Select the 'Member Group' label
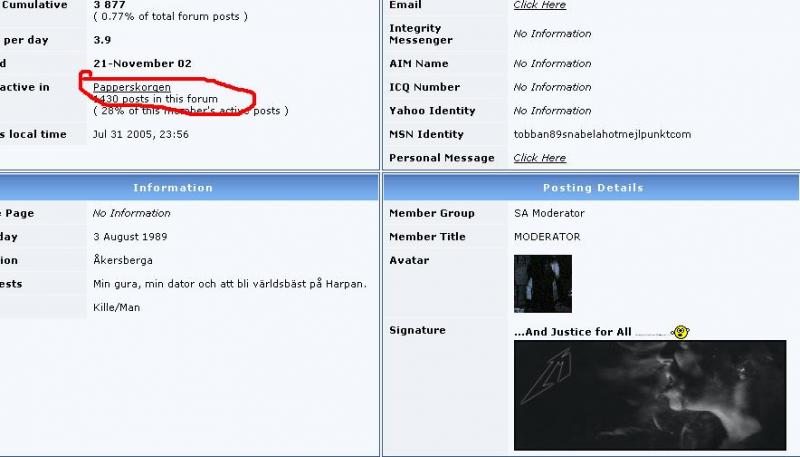The width and height of the screenshot is (800, 457). click(432, 213)
